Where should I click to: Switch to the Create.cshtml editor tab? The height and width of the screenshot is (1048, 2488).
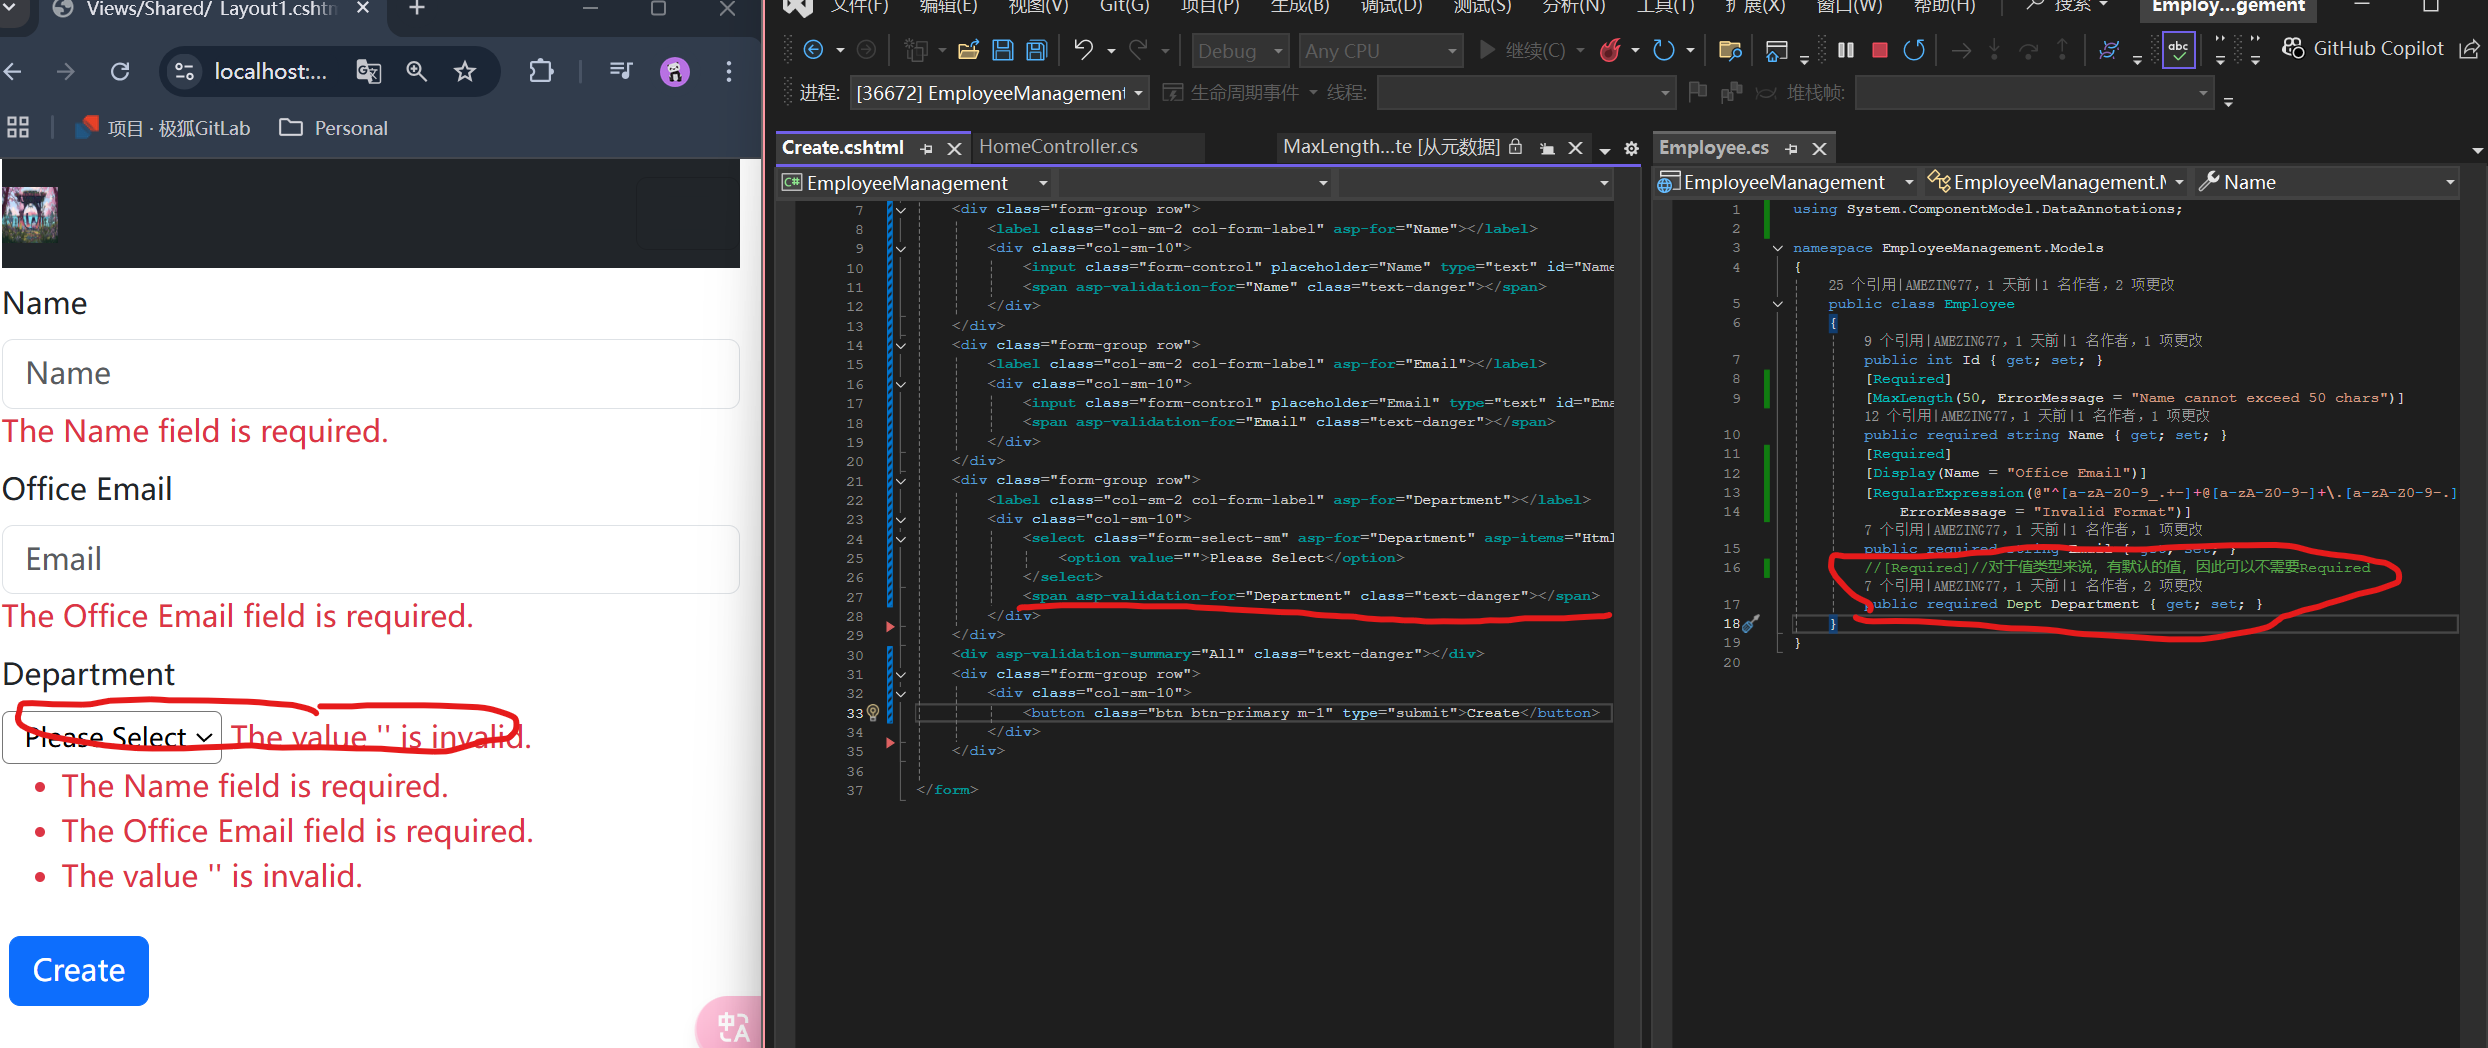click(x=842, y=148)
